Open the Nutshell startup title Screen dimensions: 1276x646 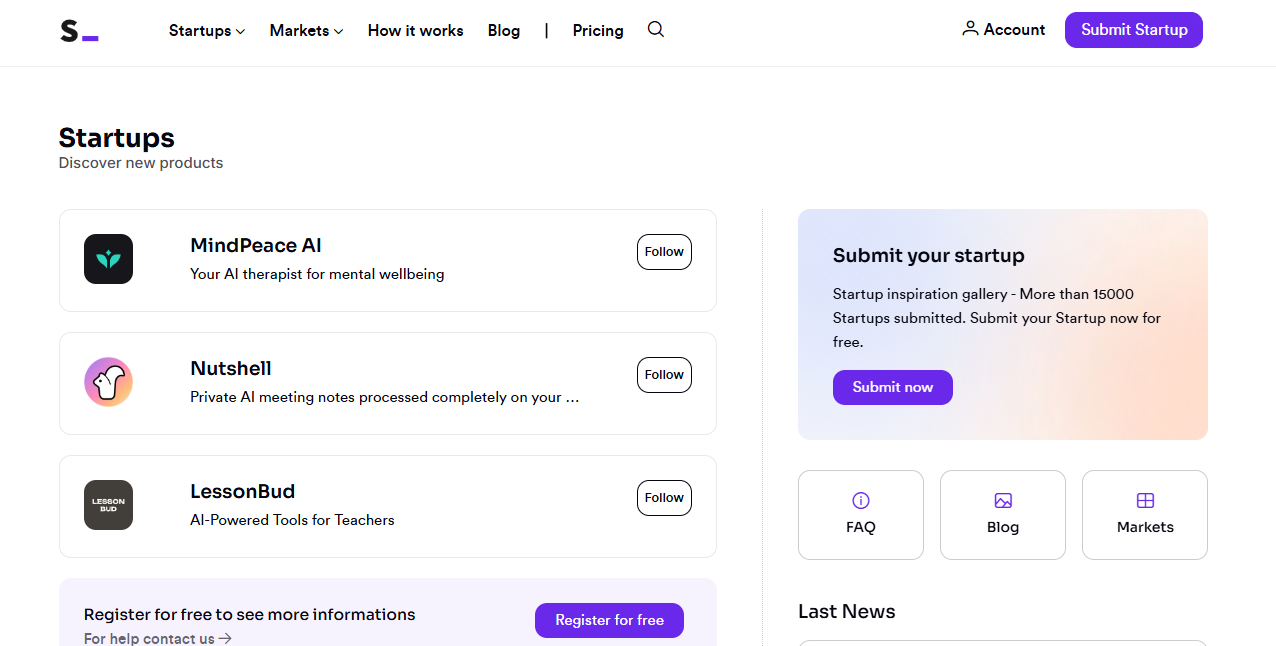(231, 368)
